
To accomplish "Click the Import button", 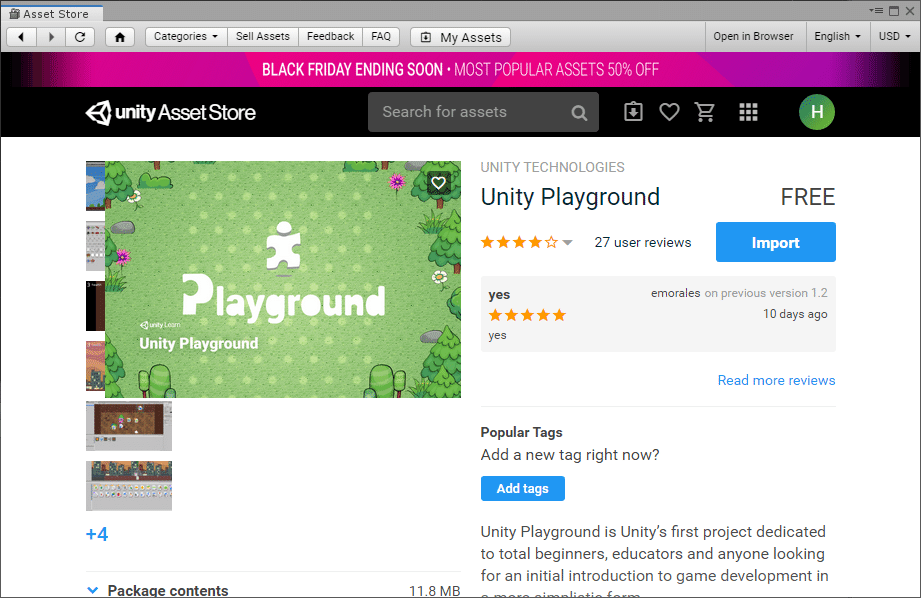I will pos(775,242).
